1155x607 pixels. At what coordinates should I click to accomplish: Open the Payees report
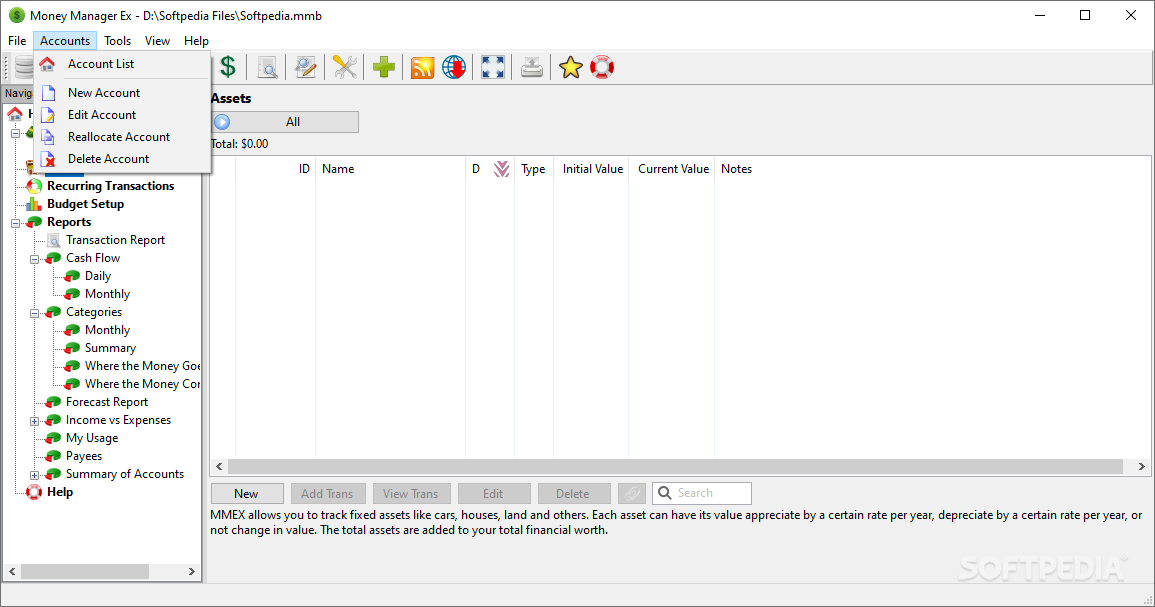tap(84, 456)
